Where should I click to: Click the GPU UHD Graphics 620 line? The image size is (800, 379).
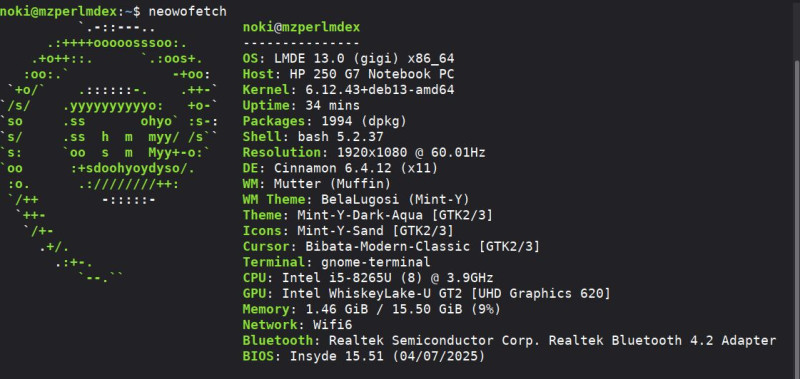tap(427, 293)
